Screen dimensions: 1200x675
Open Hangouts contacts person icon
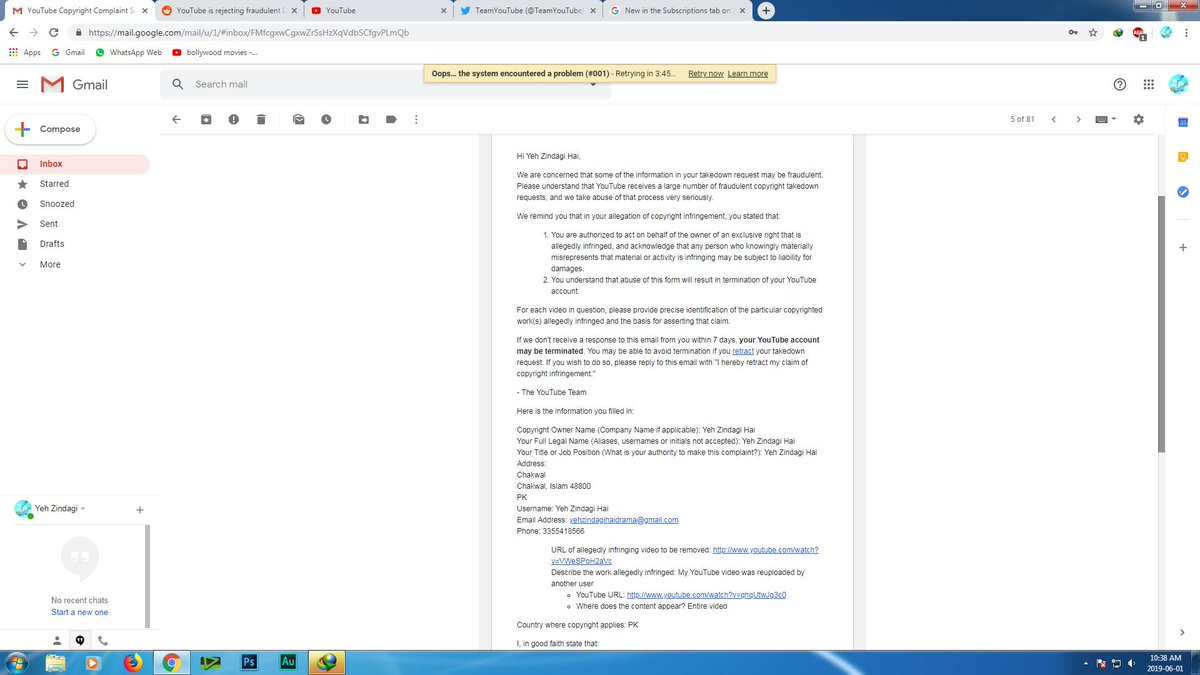pos(57,640)
